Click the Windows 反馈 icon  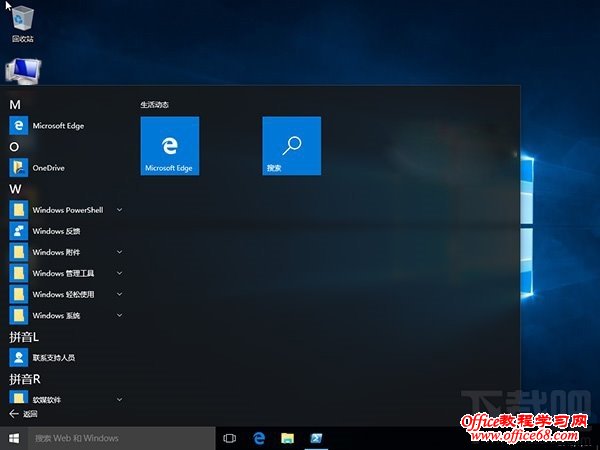click(x=18, y=231)
